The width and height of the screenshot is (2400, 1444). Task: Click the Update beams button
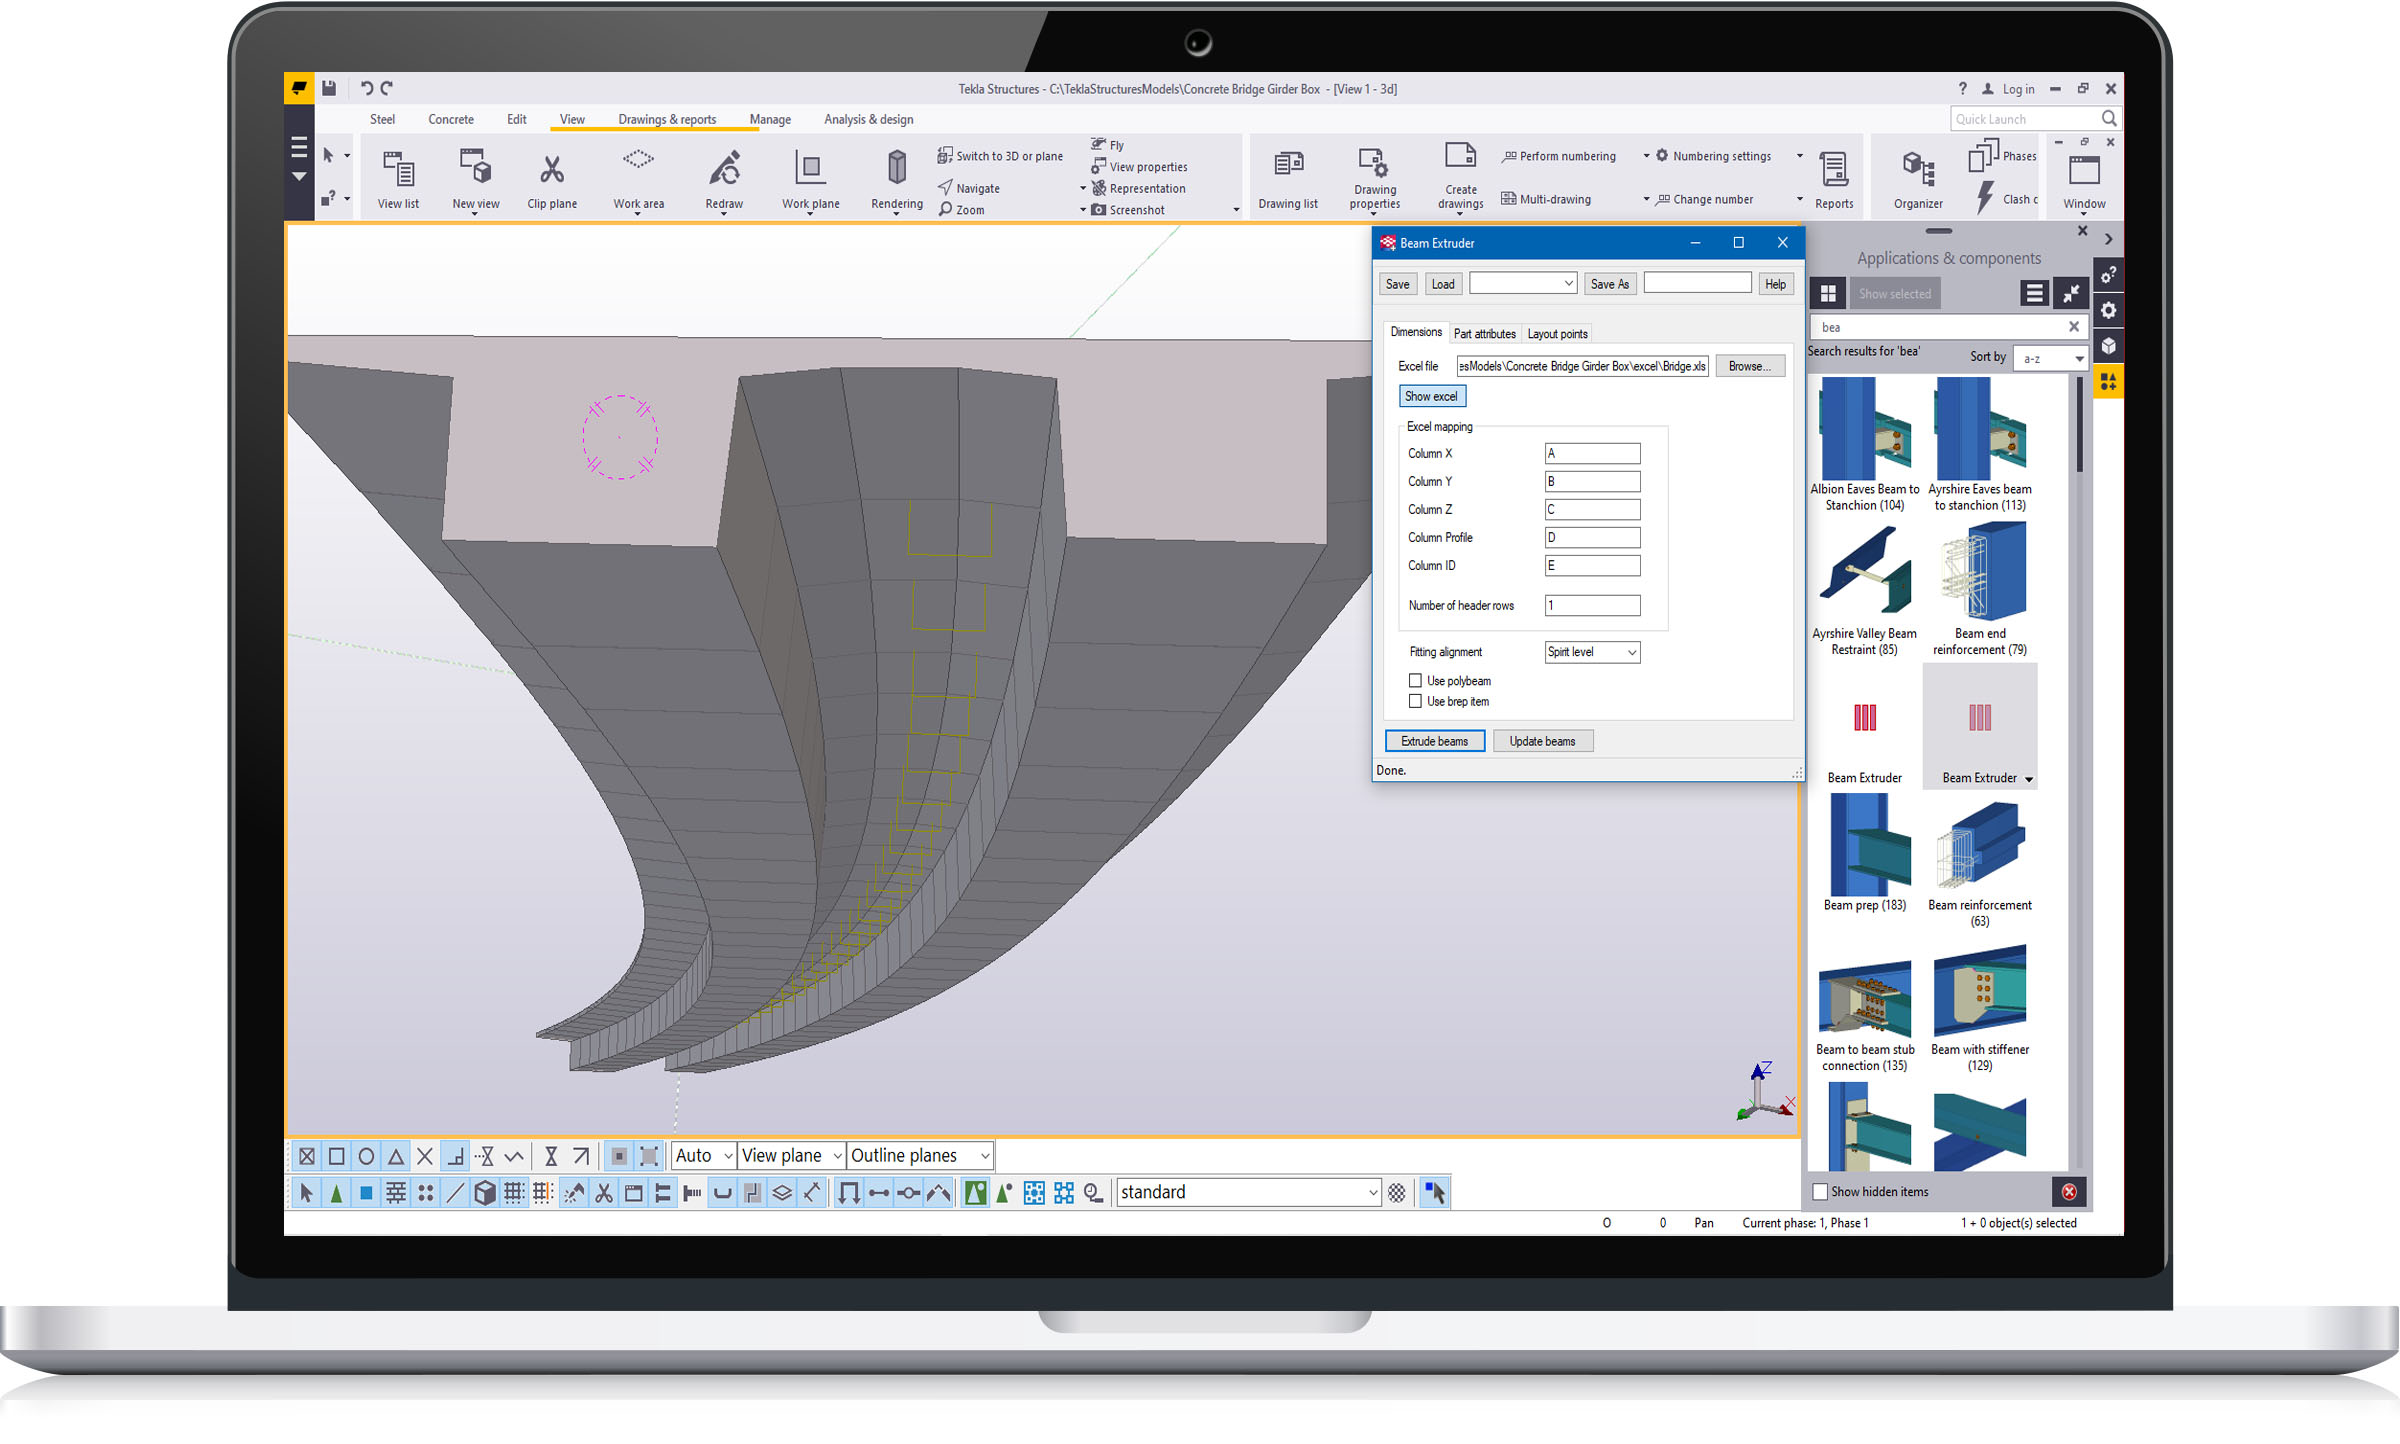(x=1542, y=741)
